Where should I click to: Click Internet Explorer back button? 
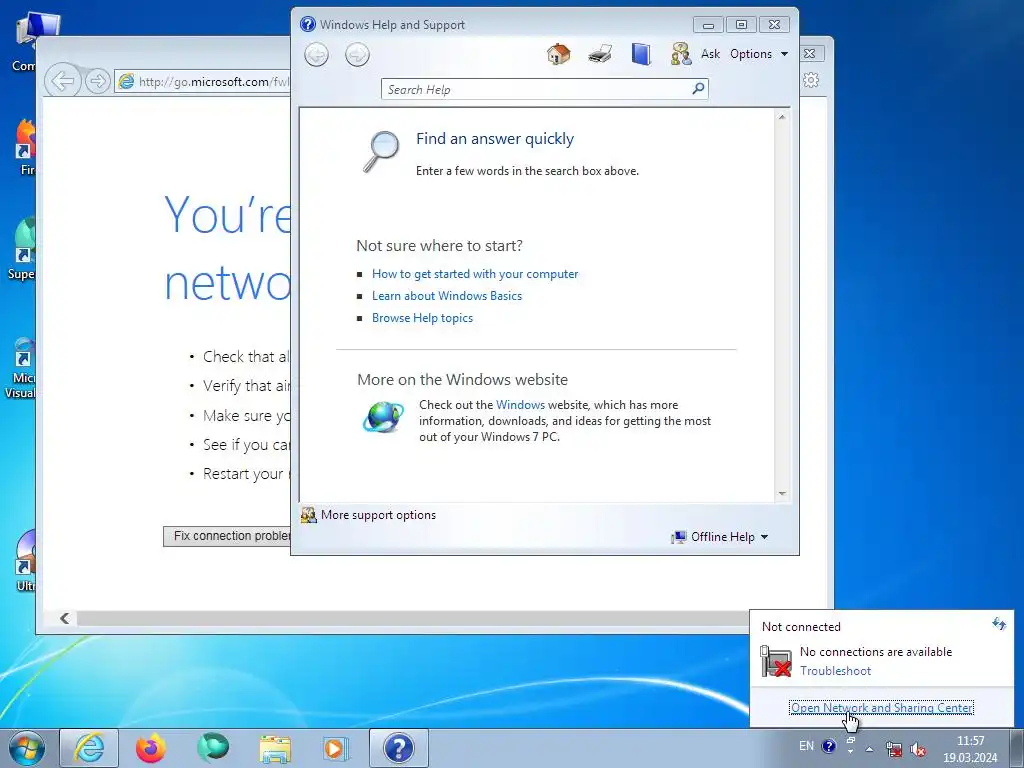click(x=63, y=82)
